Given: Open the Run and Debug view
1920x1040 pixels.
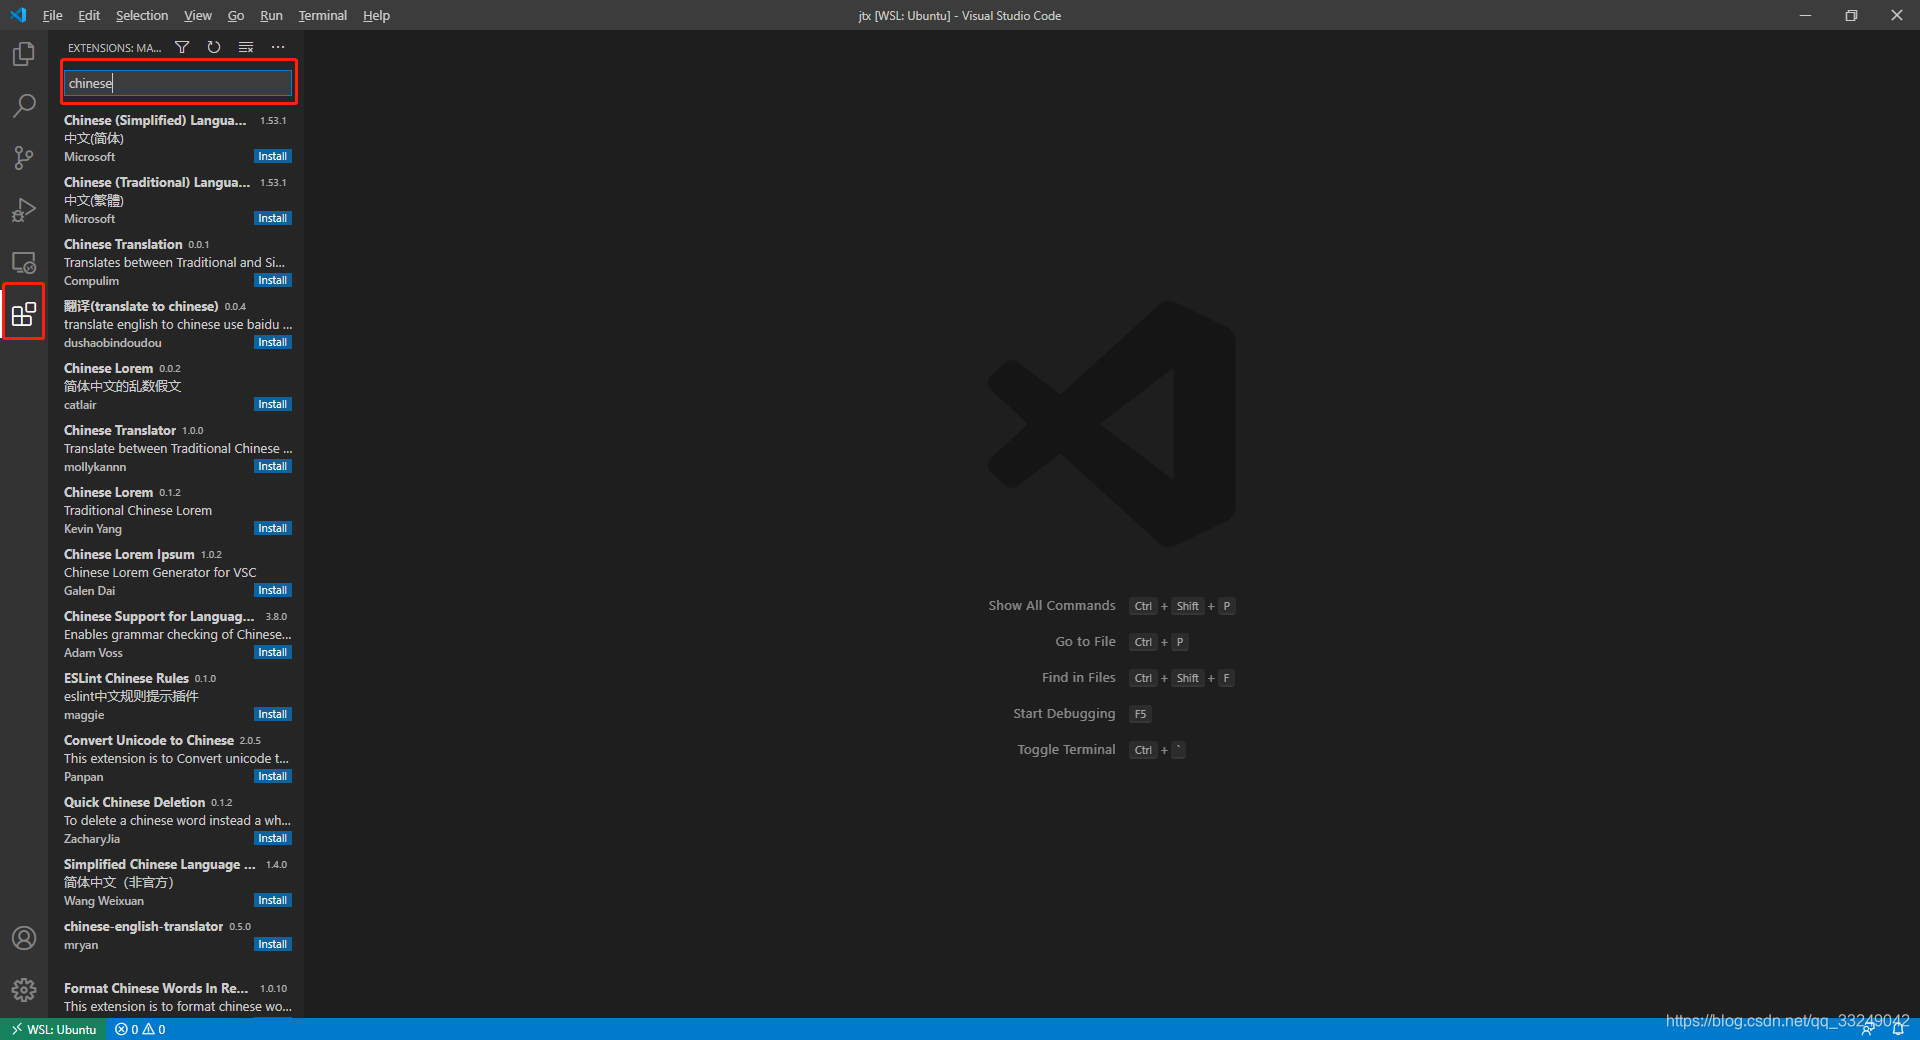Looking at the screenshot, I should point(24,210).
